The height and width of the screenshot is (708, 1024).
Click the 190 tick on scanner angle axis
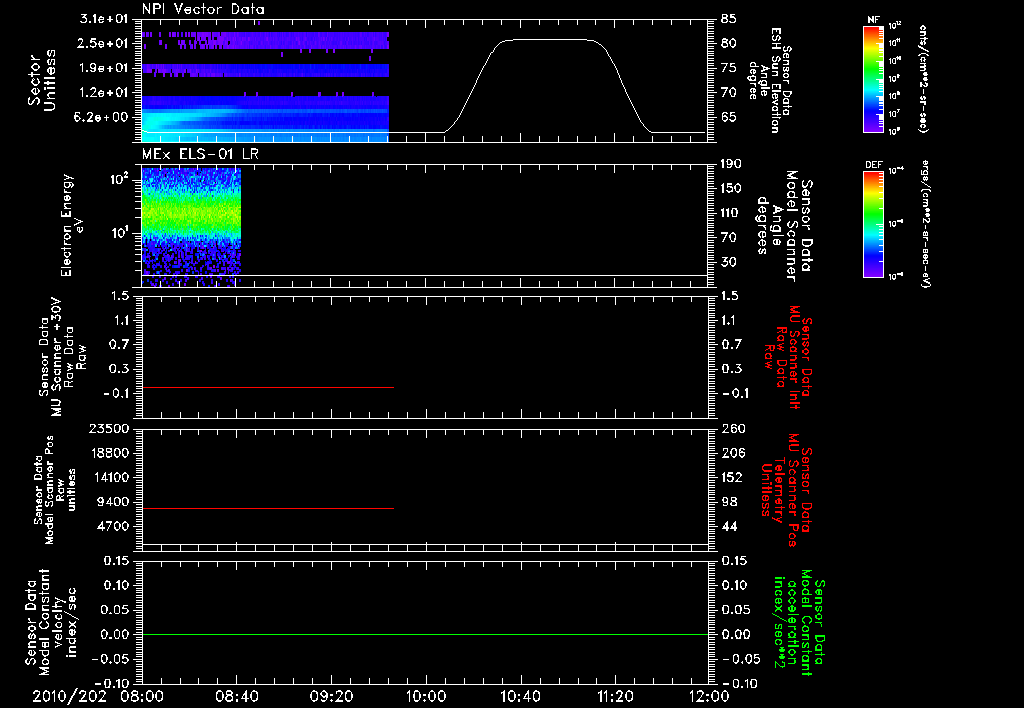tap(732, 164)
